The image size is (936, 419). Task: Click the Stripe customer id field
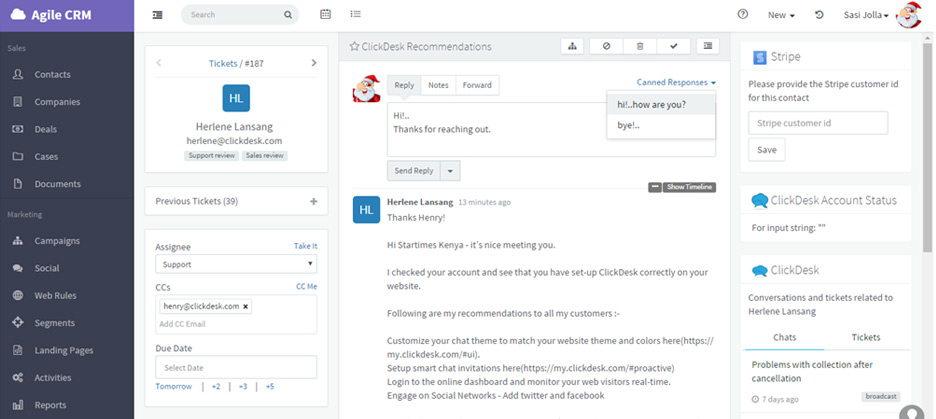click(818, 123)
